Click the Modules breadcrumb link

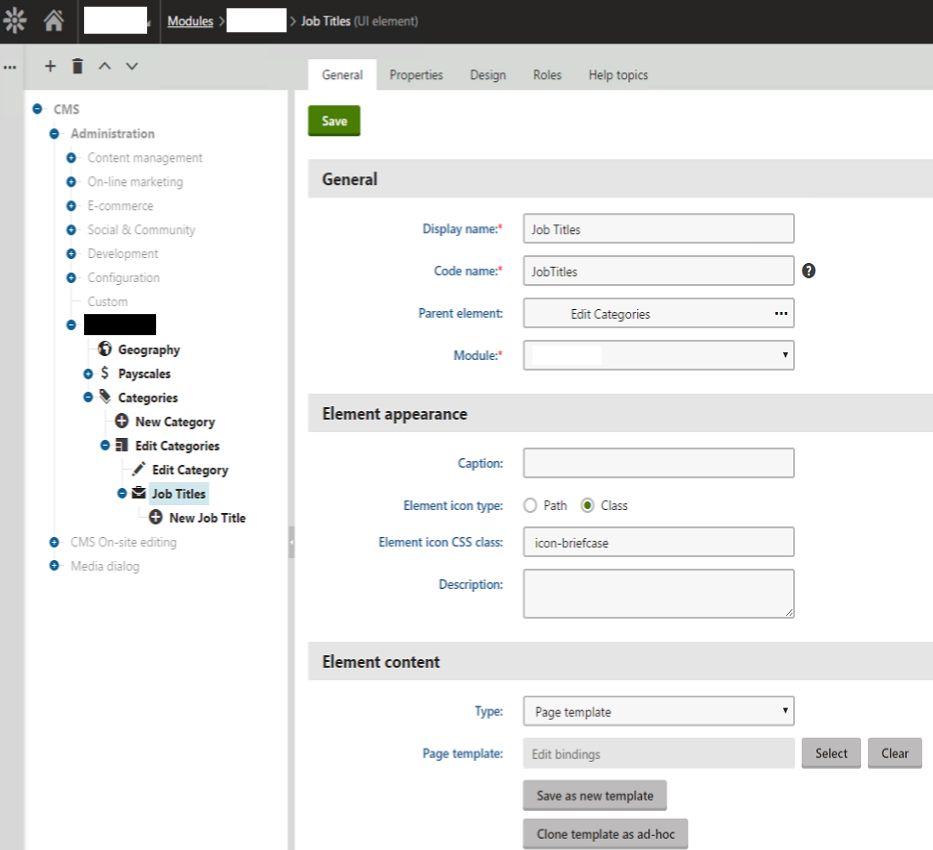190,21
